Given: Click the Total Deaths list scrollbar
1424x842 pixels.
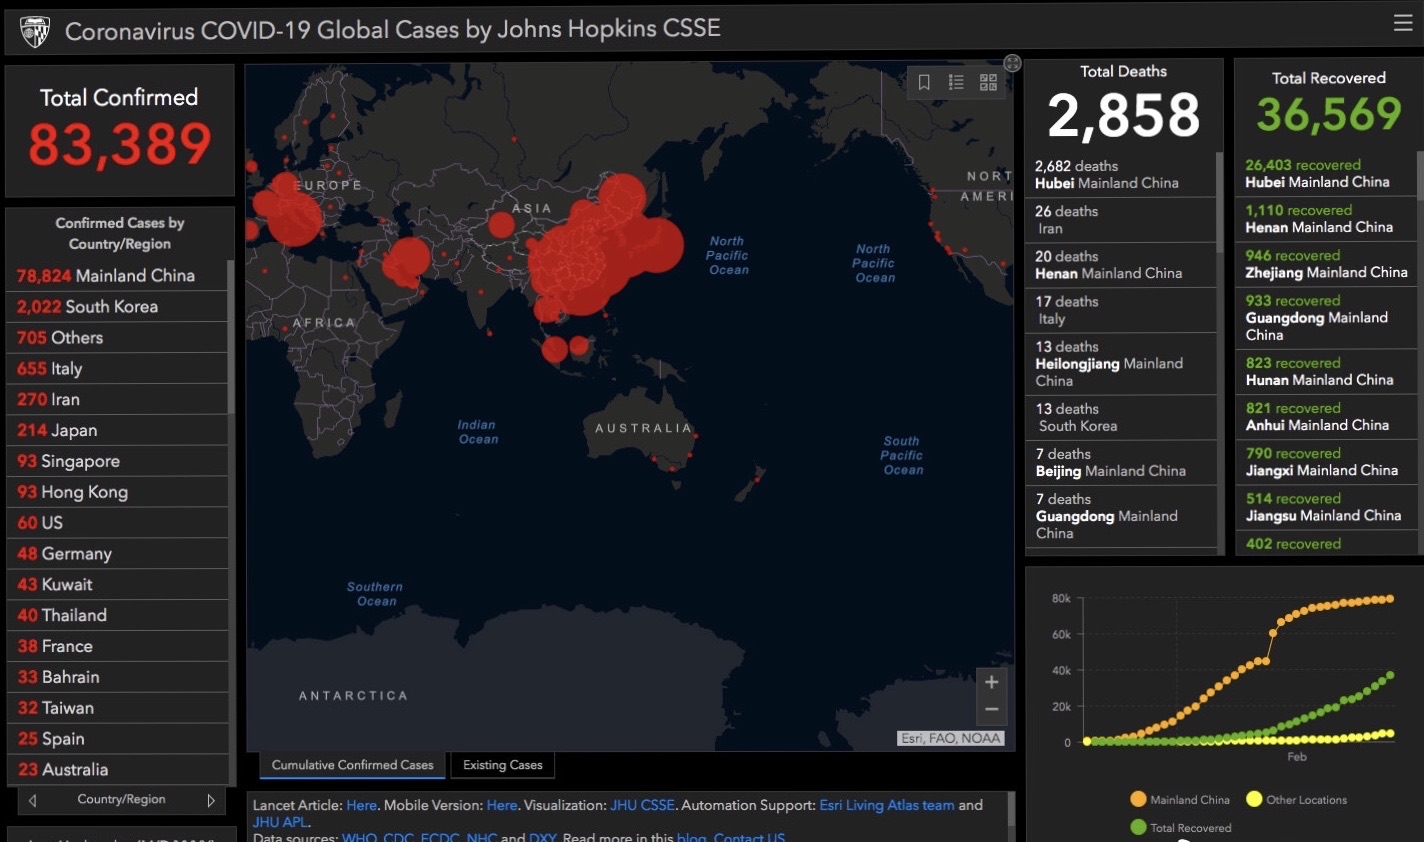Looking at the screenshot, I should [1219, 202].
